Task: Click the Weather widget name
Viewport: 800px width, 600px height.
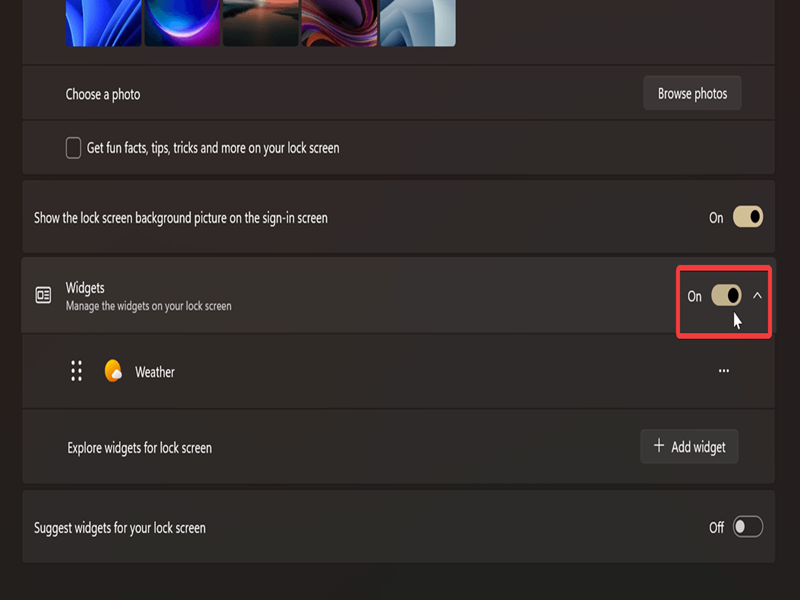Action: coord(155,372)
